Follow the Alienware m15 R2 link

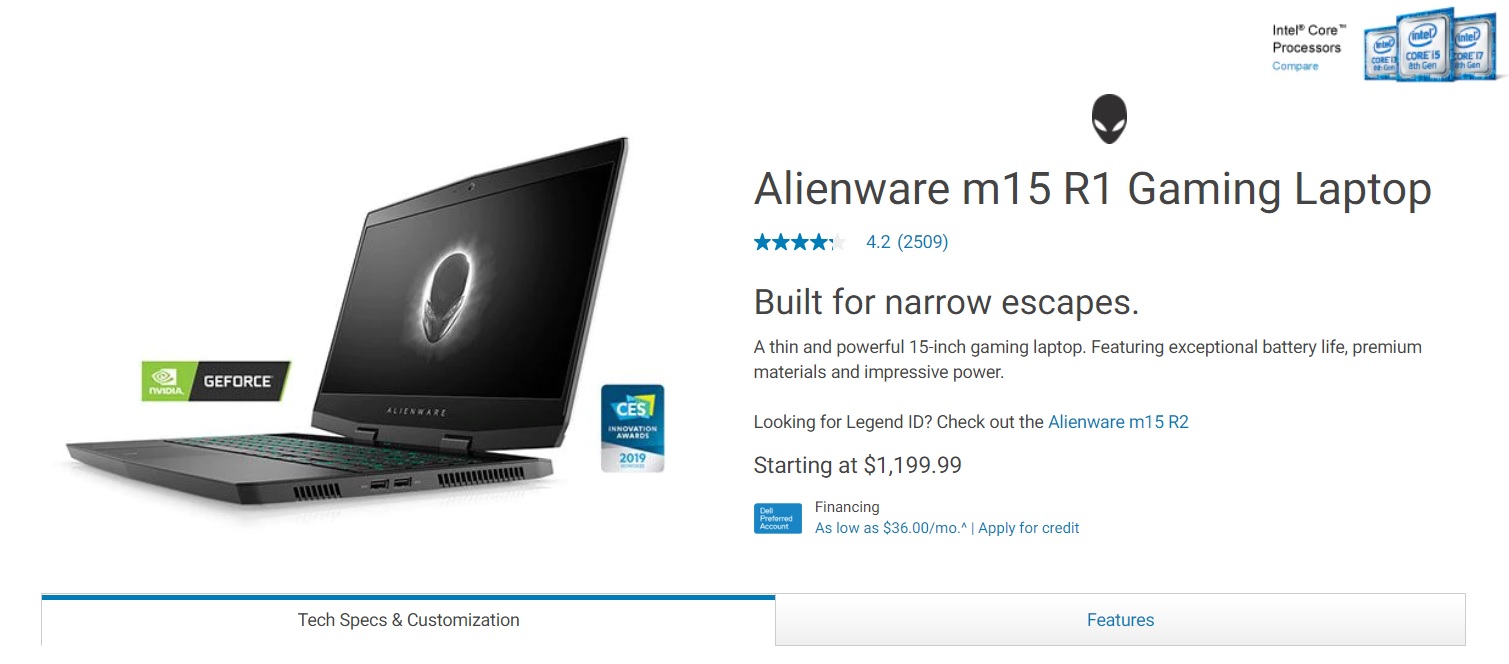(1118, 422)
